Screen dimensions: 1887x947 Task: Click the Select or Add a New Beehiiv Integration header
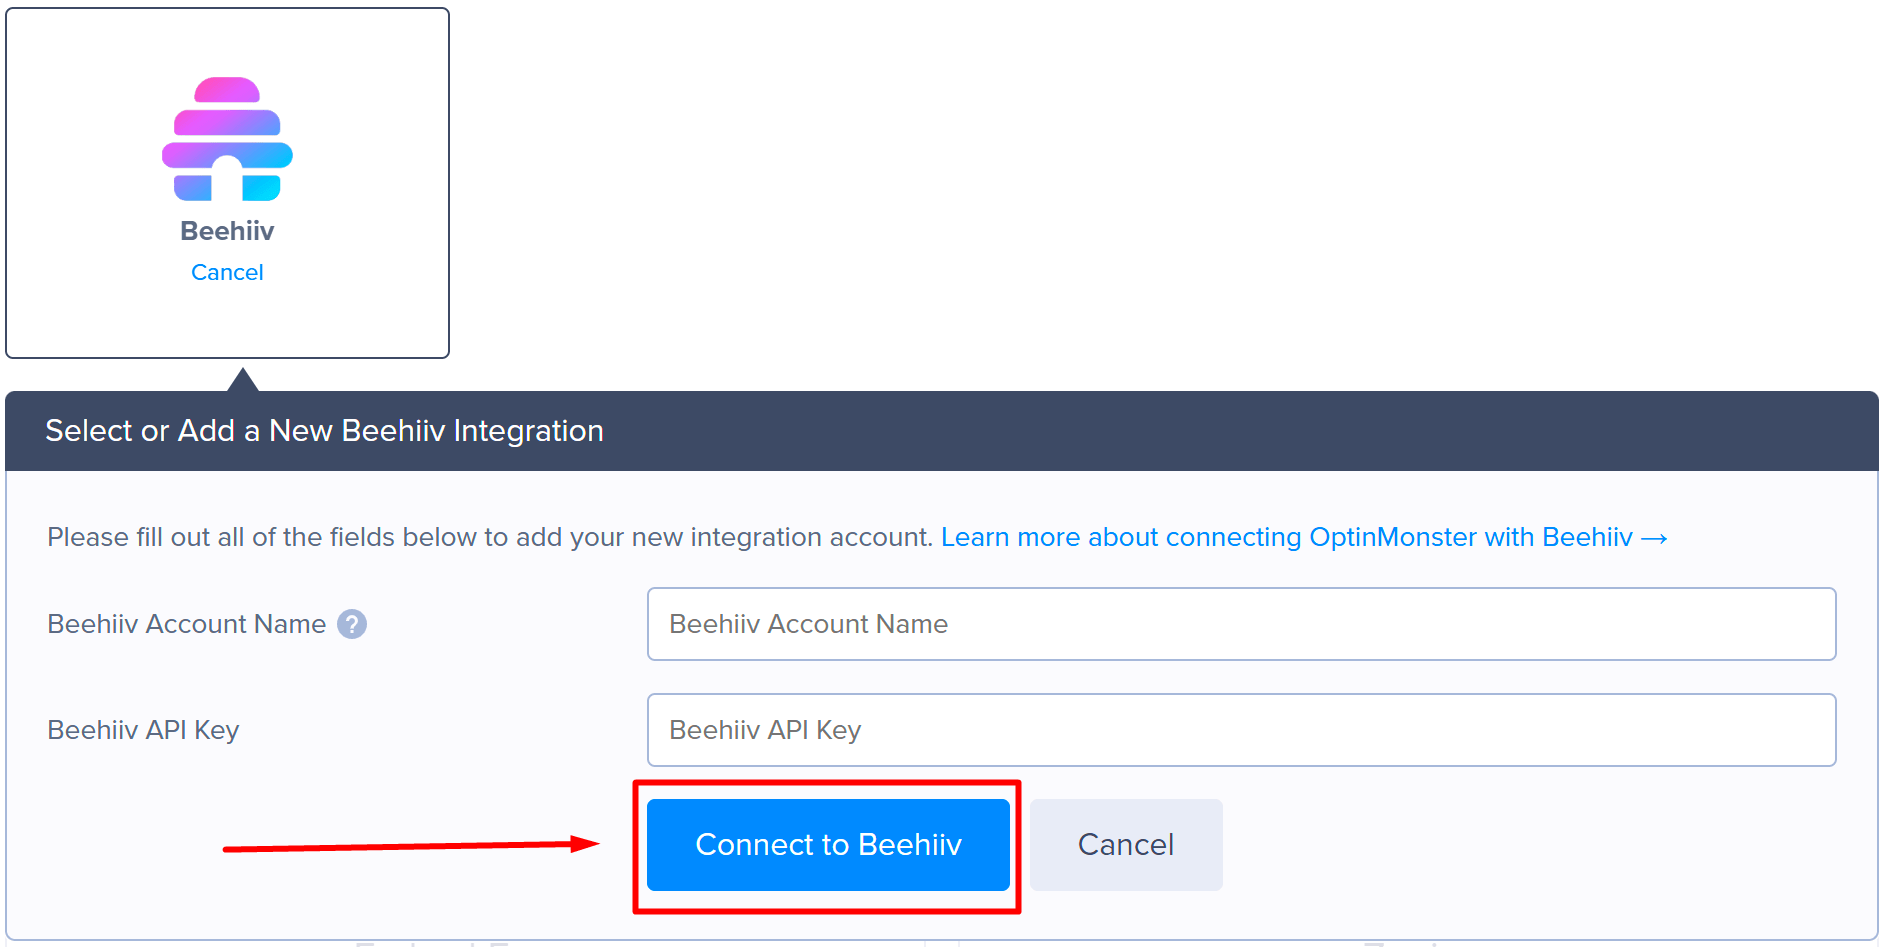pyautogui.click(x=325, y=430)
